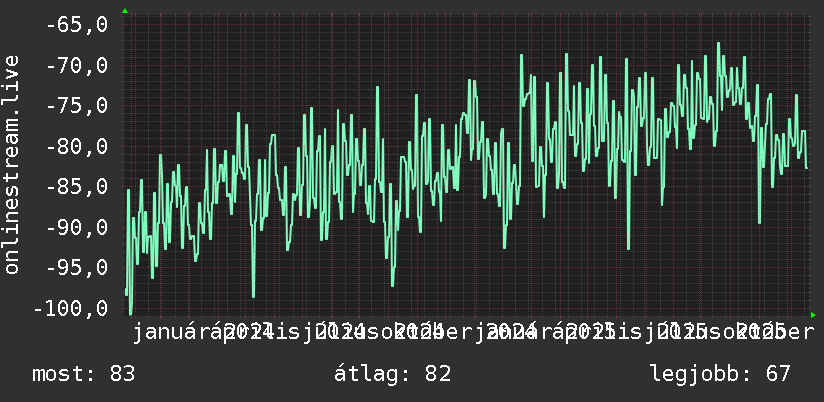
Task: Click the green arrow ending the x-axis
Action: coord(813,315)
